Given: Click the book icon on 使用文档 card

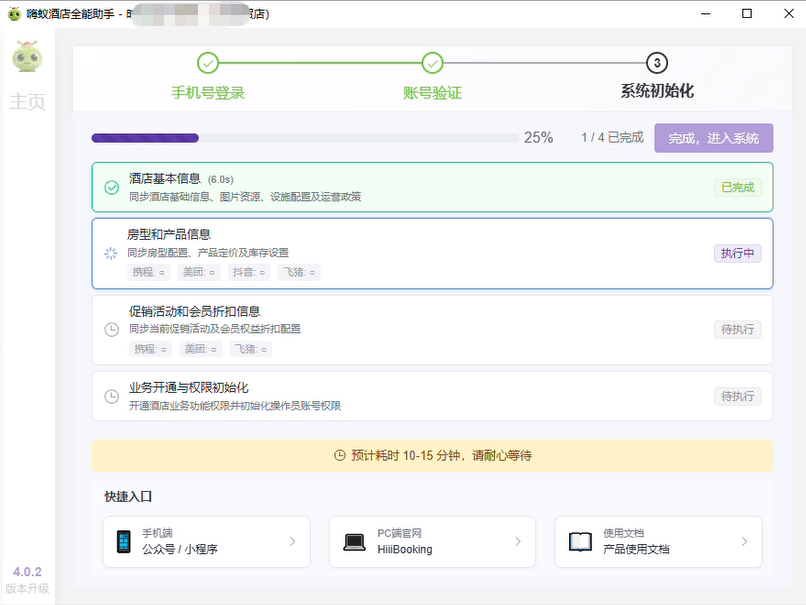Looking at the screenshot, I should [583, 539].
